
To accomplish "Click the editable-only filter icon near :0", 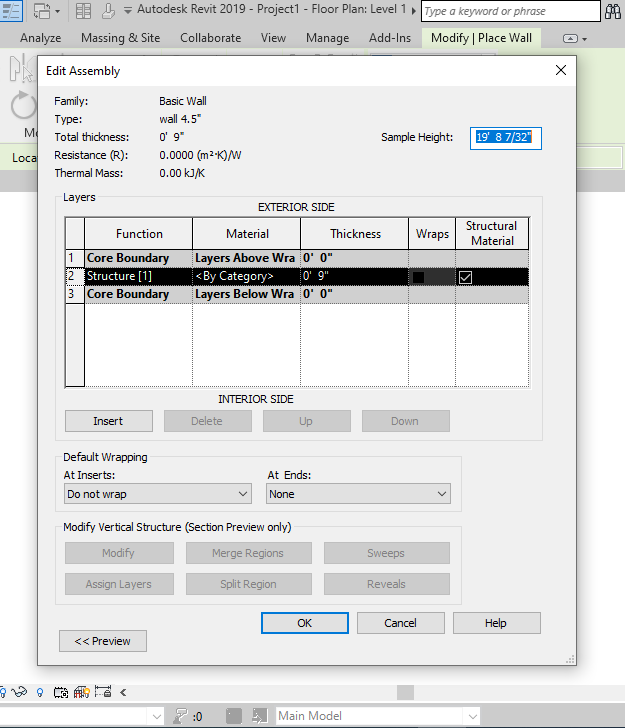I will pos(180,716).
